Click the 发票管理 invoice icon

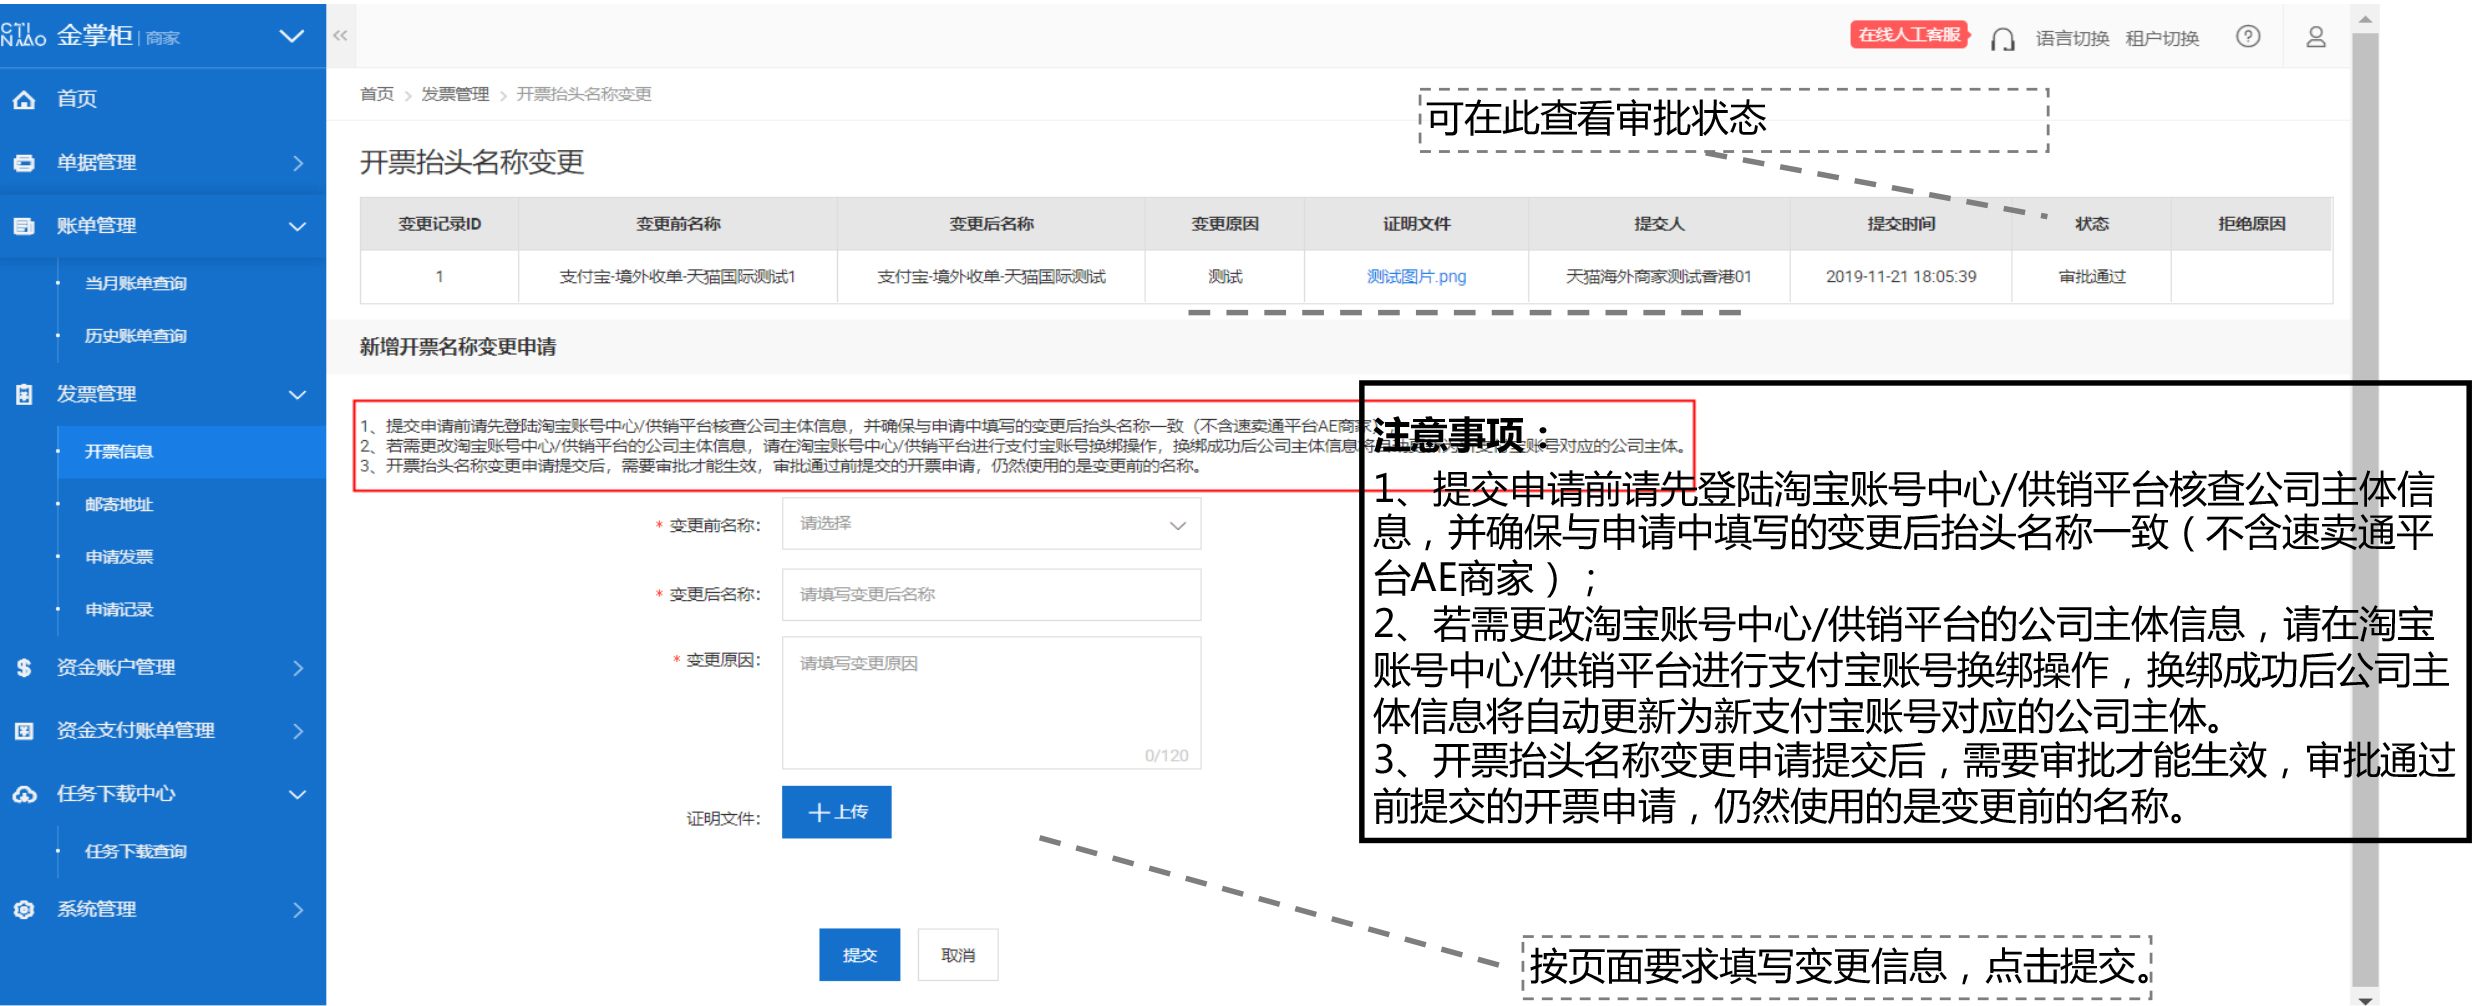click(x=24, y=394)
